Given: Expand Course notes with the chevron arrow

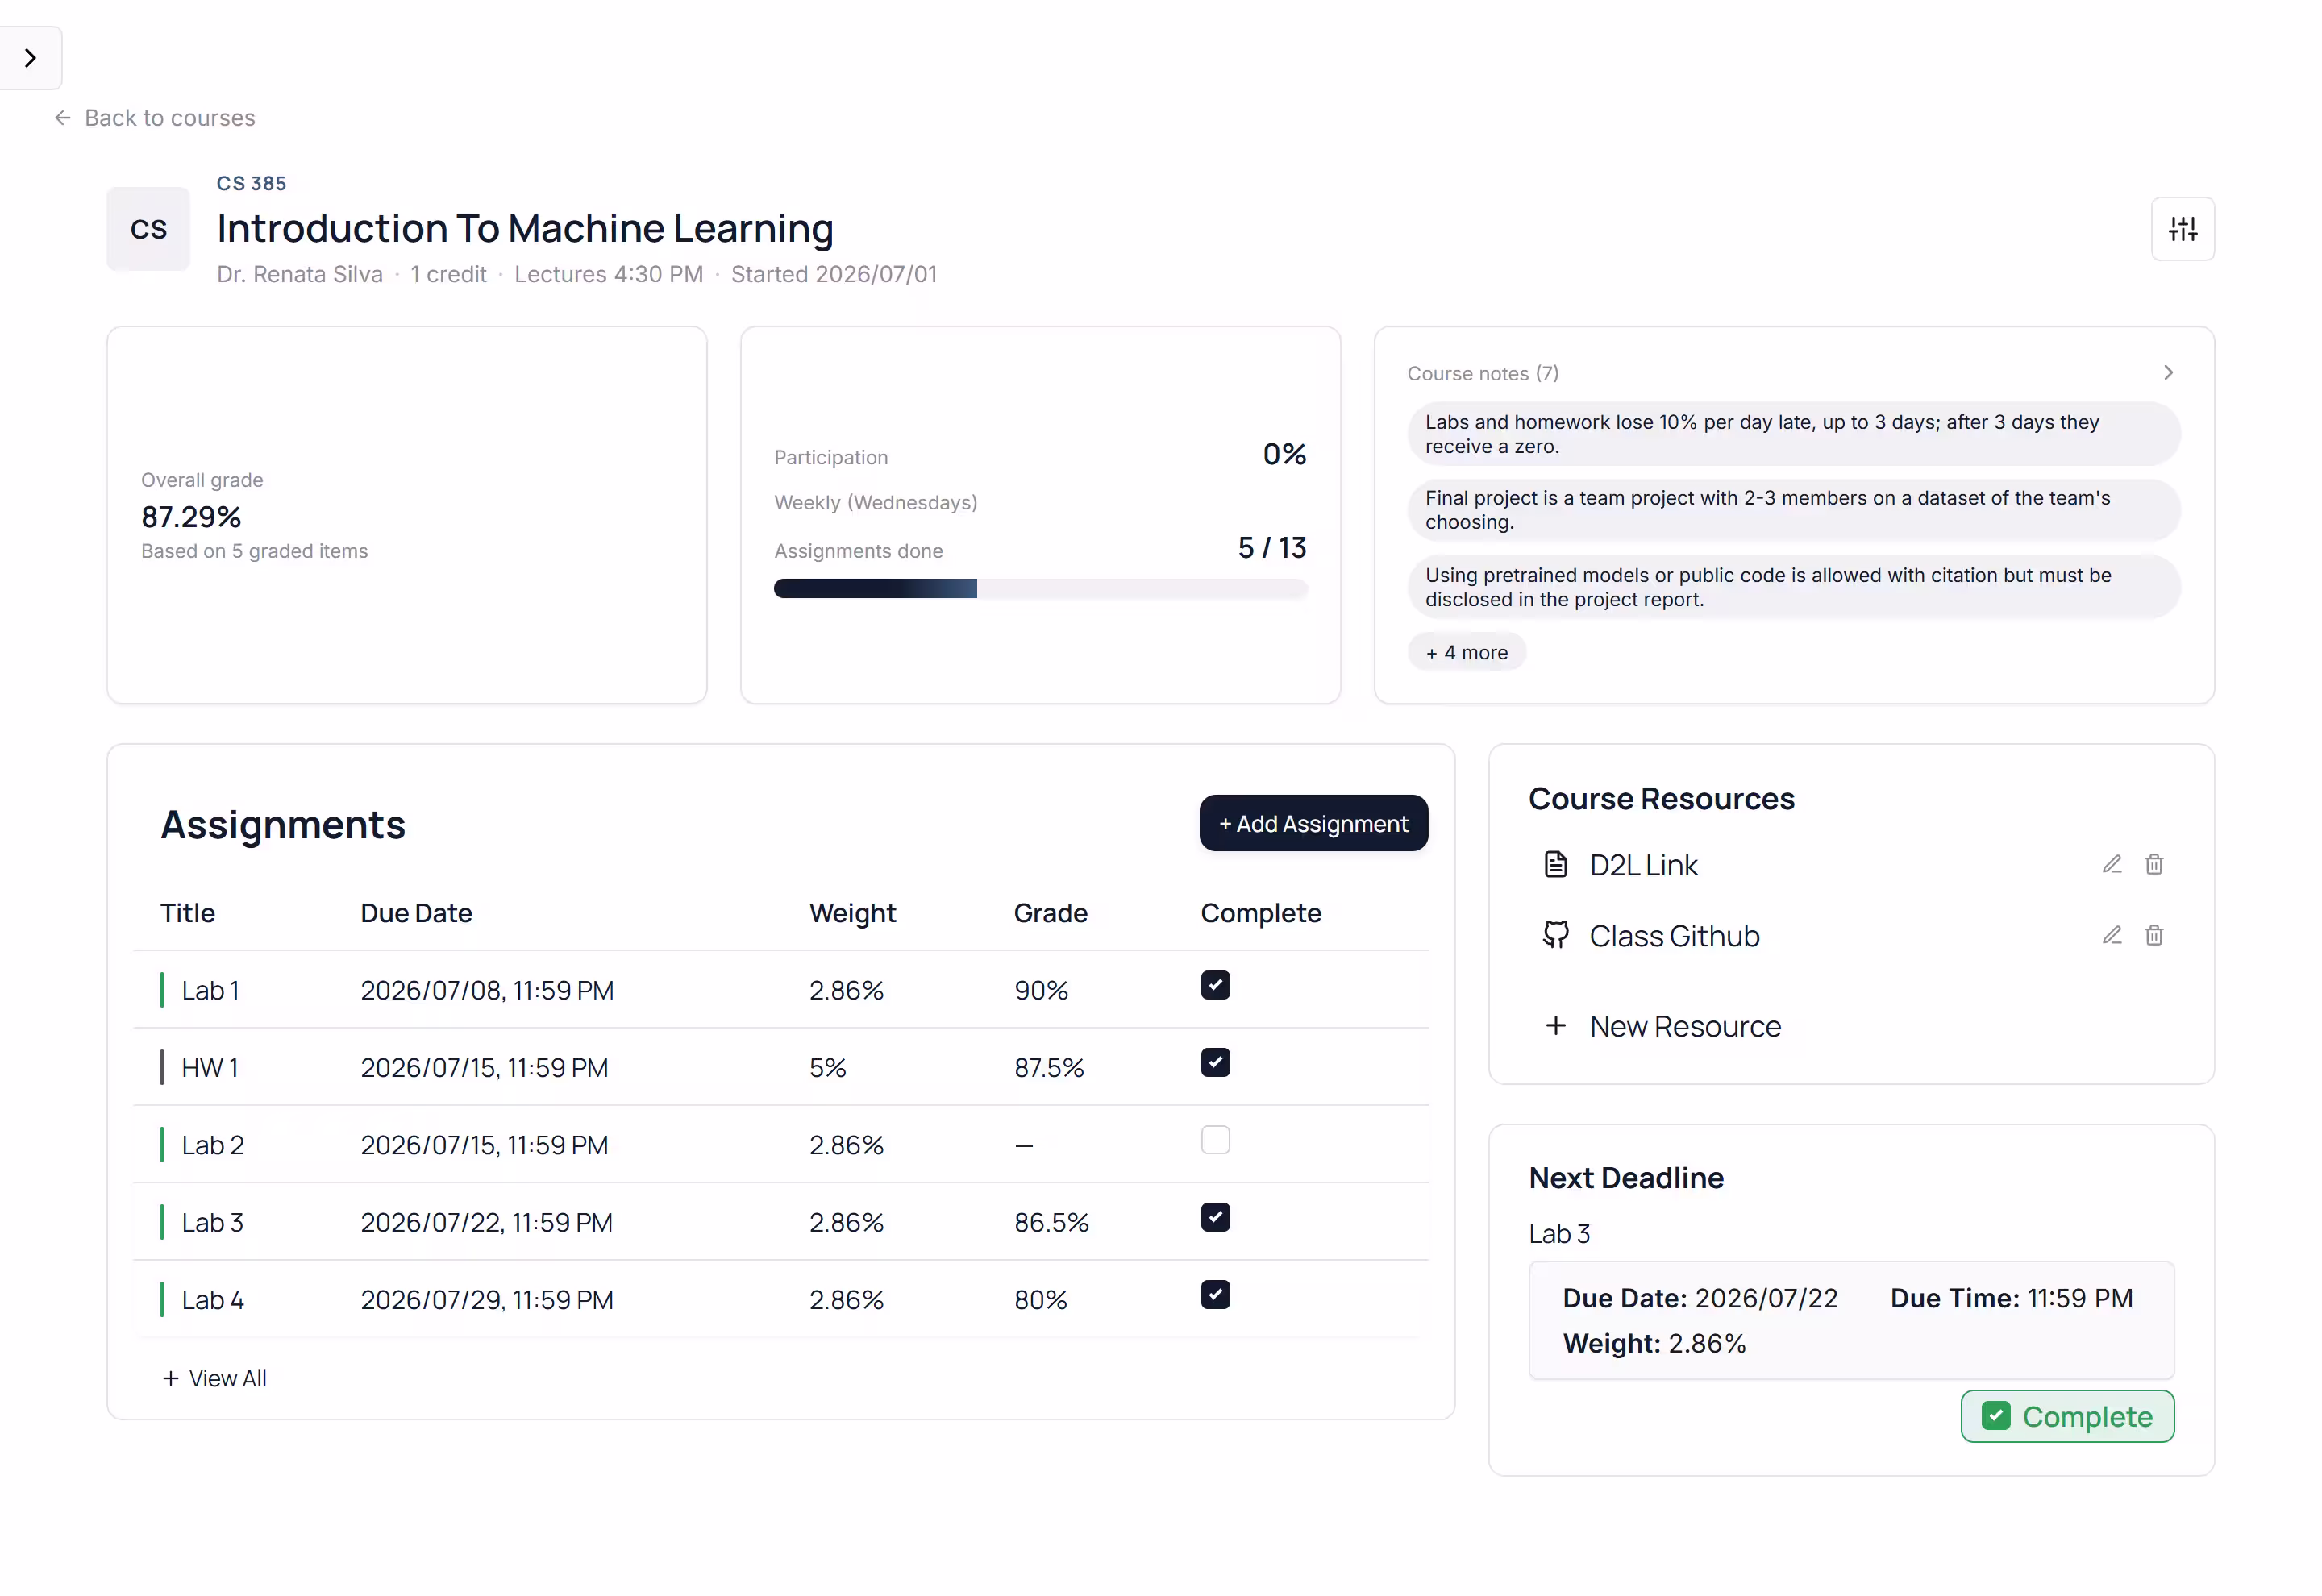Looking at the screenshot, I should click(2167, 373).
